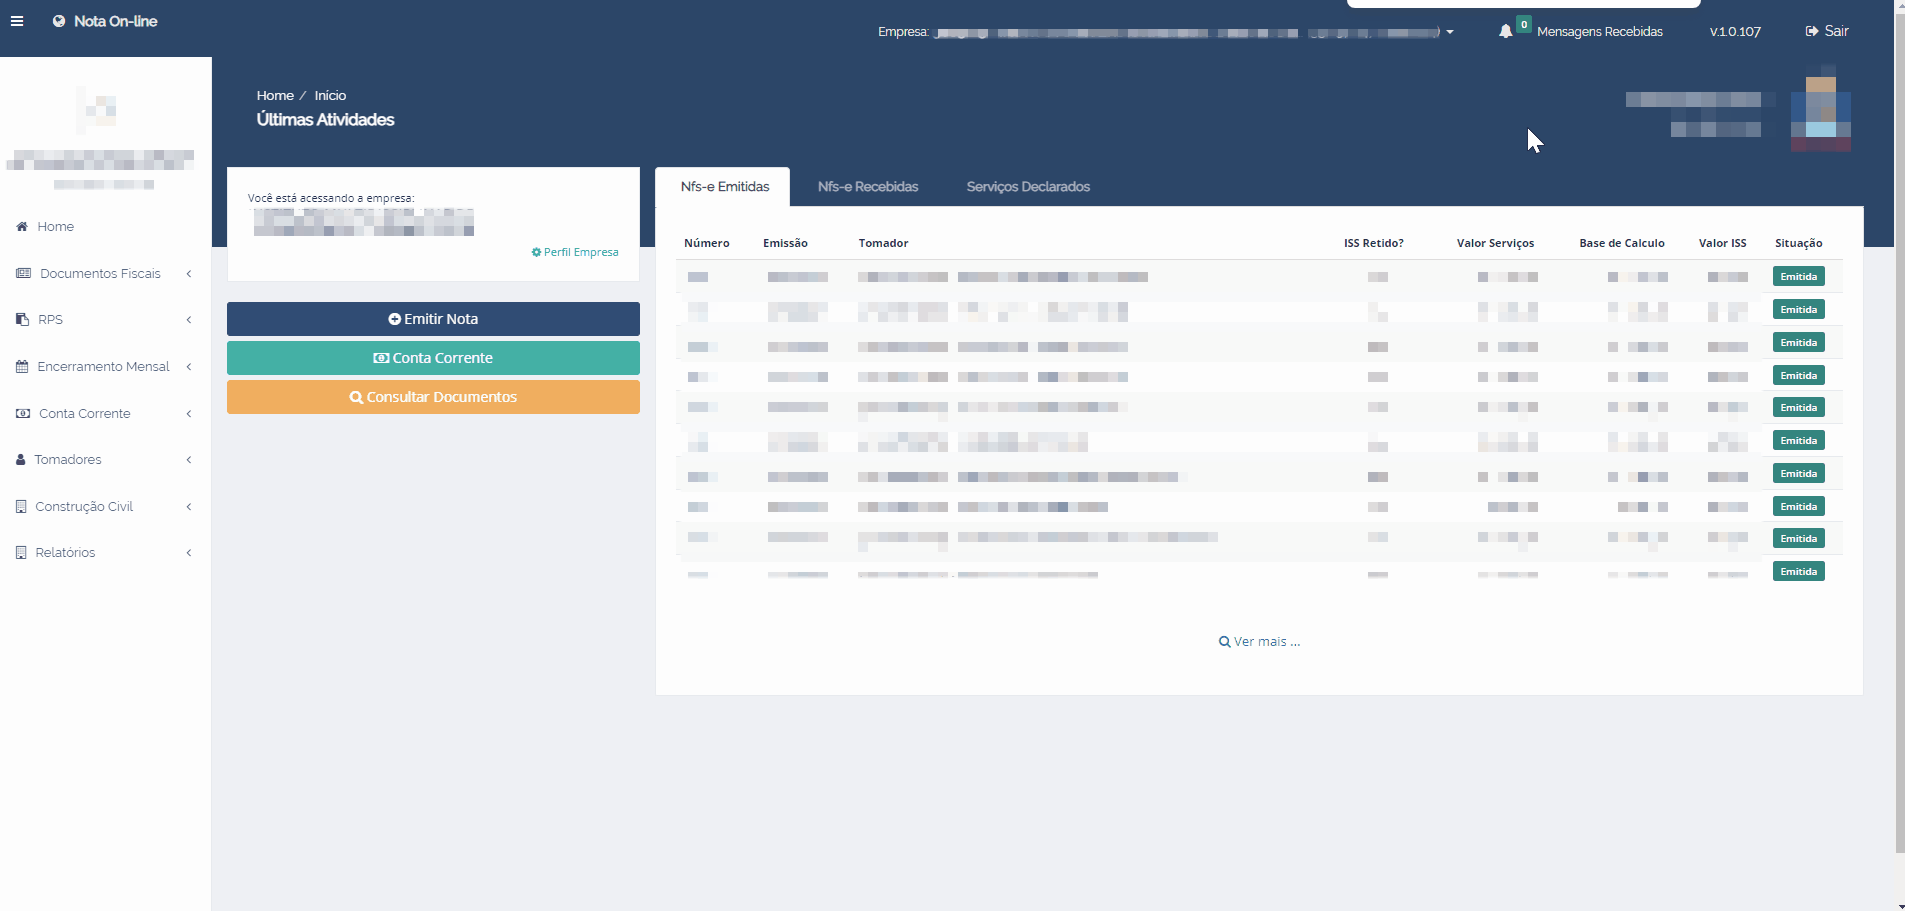Click the Encerramento Mensal calendar icon

22,367
